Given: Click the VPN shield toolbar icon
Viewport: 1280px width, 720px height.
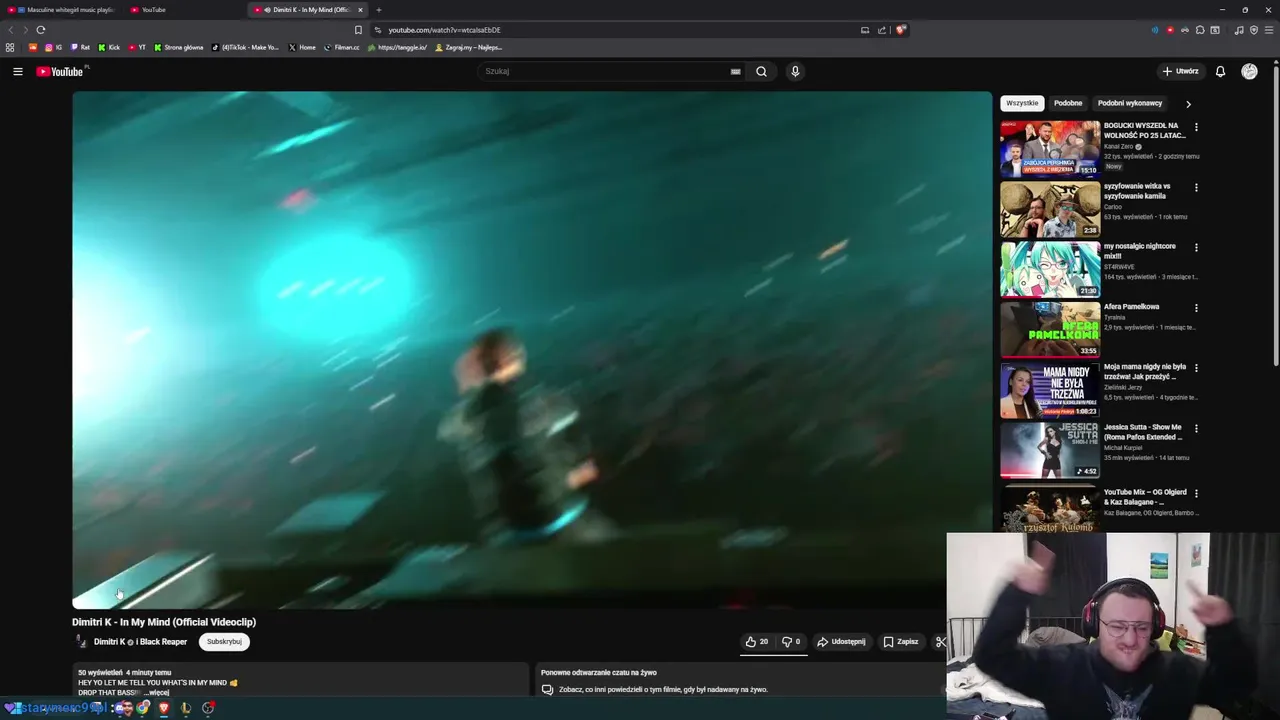Looking at the screenshot, I should pos(1254,30).
